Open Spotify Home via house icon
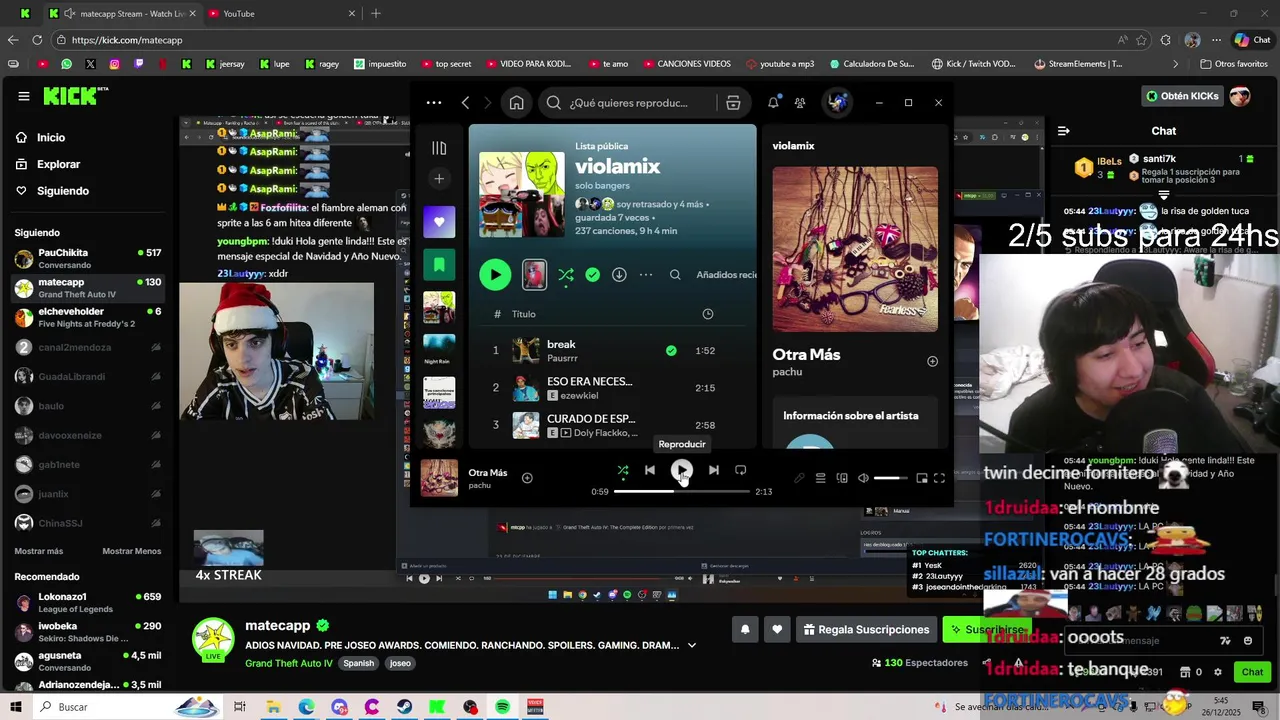 [516, 102]
